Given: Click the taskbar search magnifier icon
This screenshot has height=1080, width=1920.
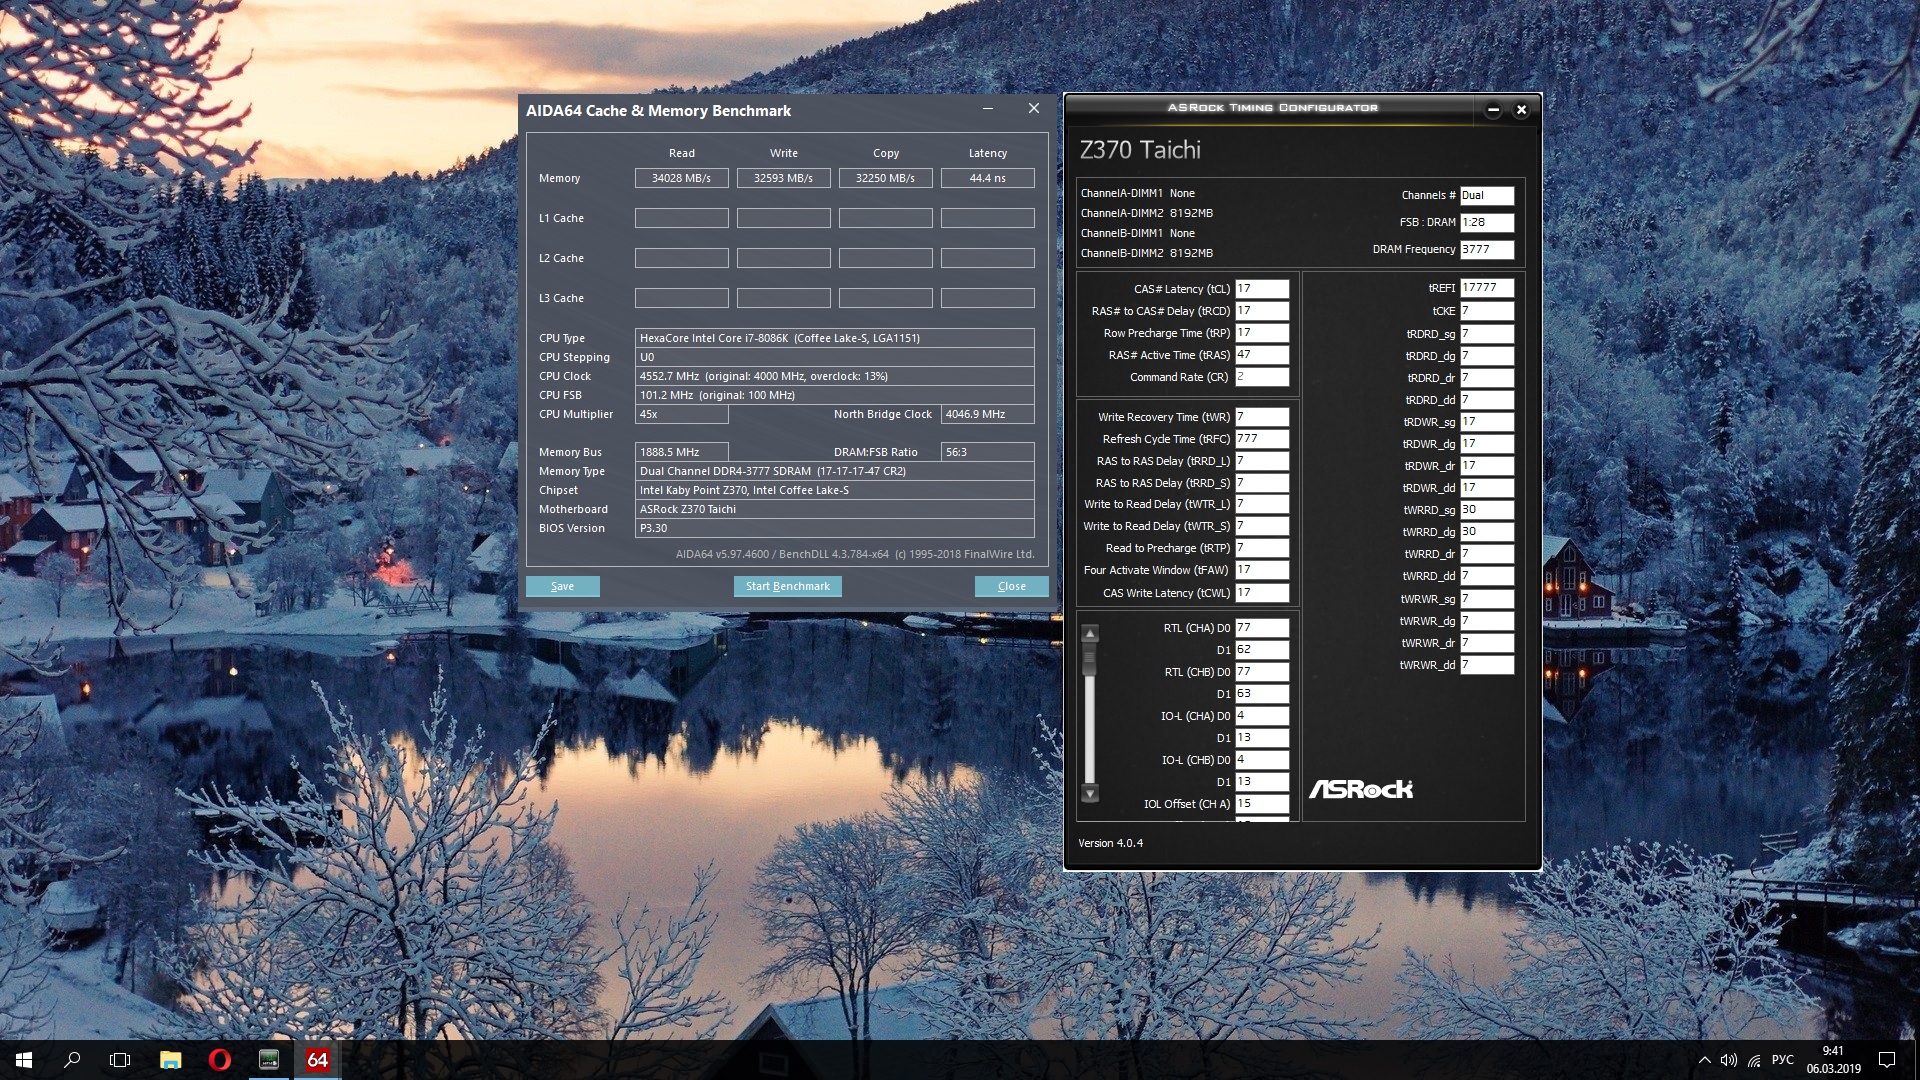Looking at the screenshot, I should (x=72, y=1060).
